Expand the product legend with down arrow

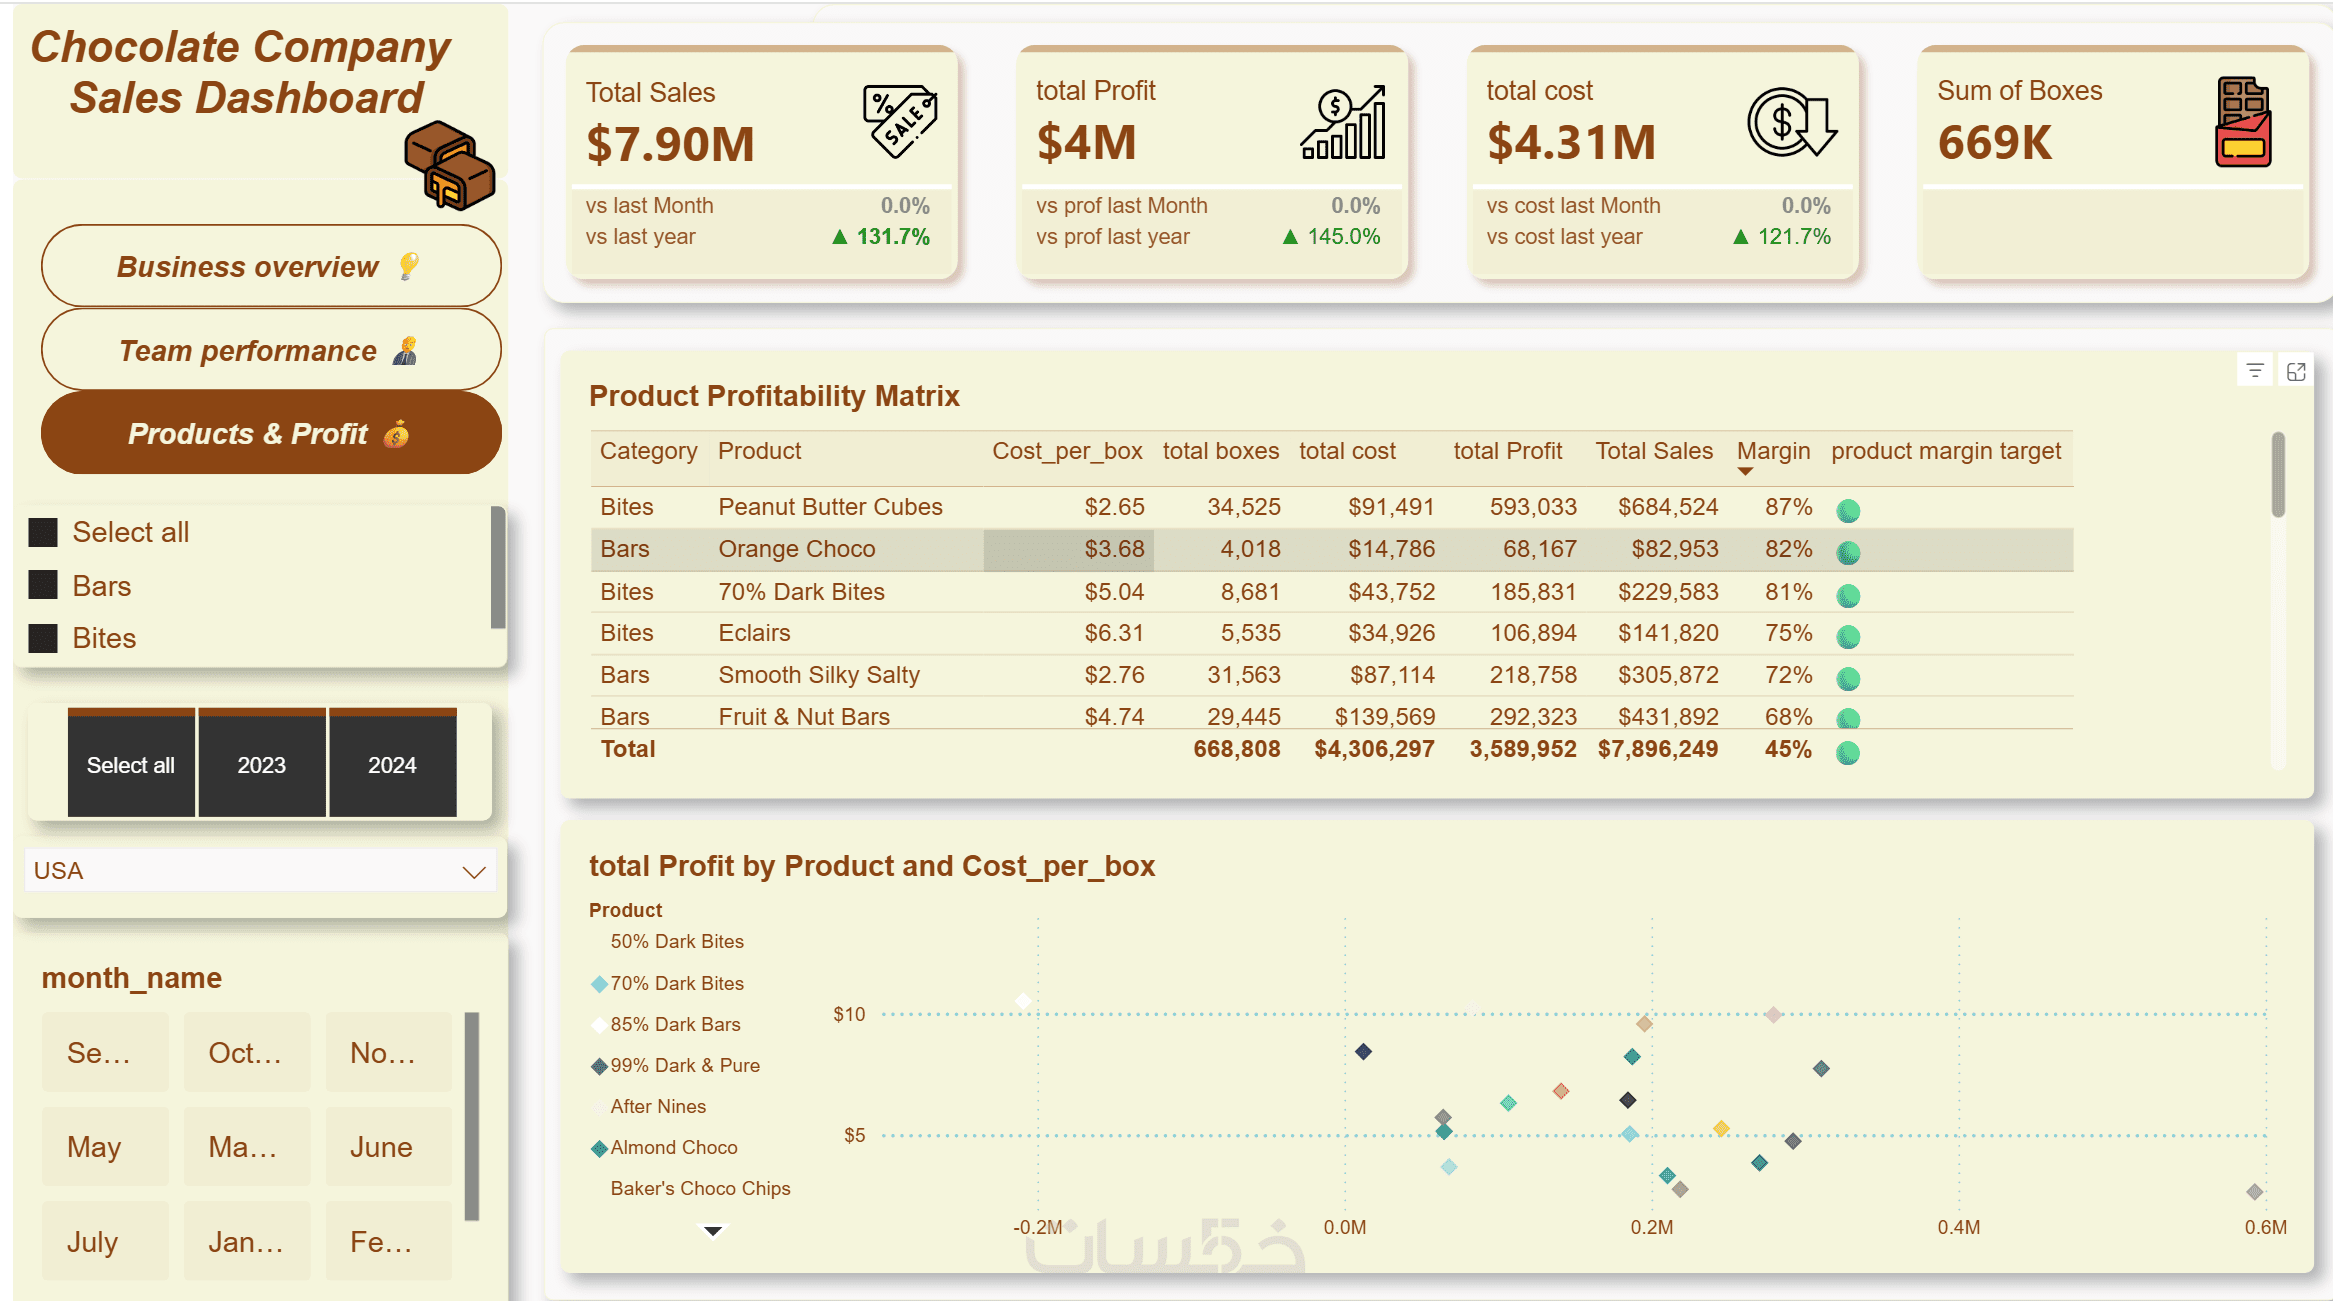[x=713, y=1231]
